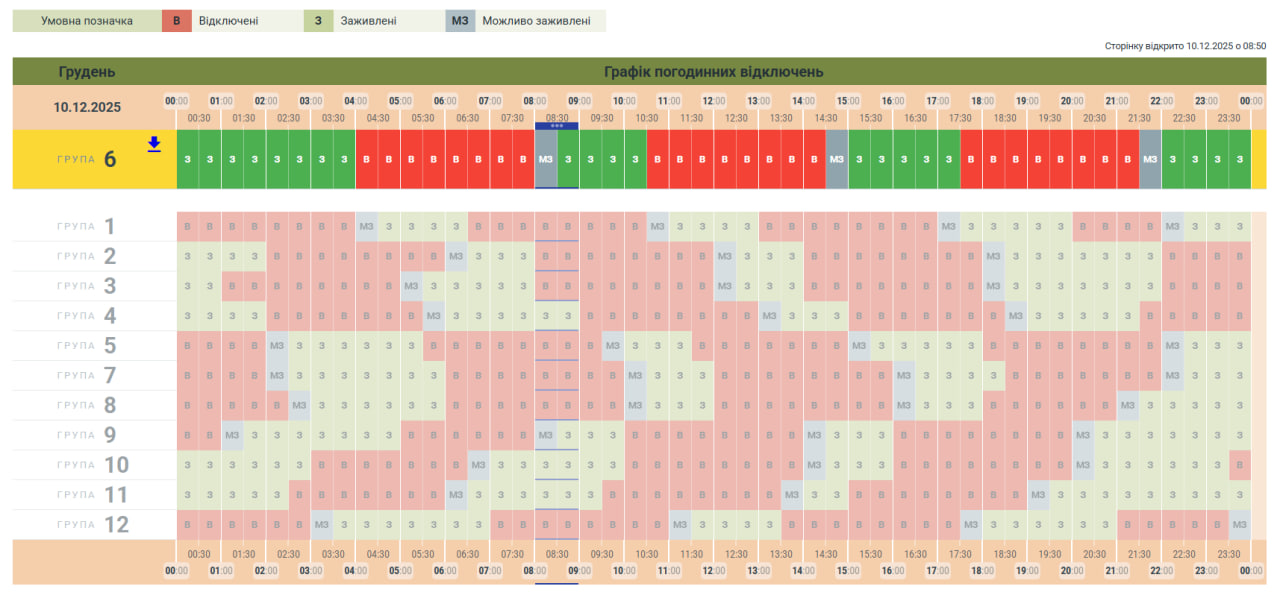Click the "Сторінку відкрито" timestamp text
Screen dimensions: 1280x595
[1185, 46]
